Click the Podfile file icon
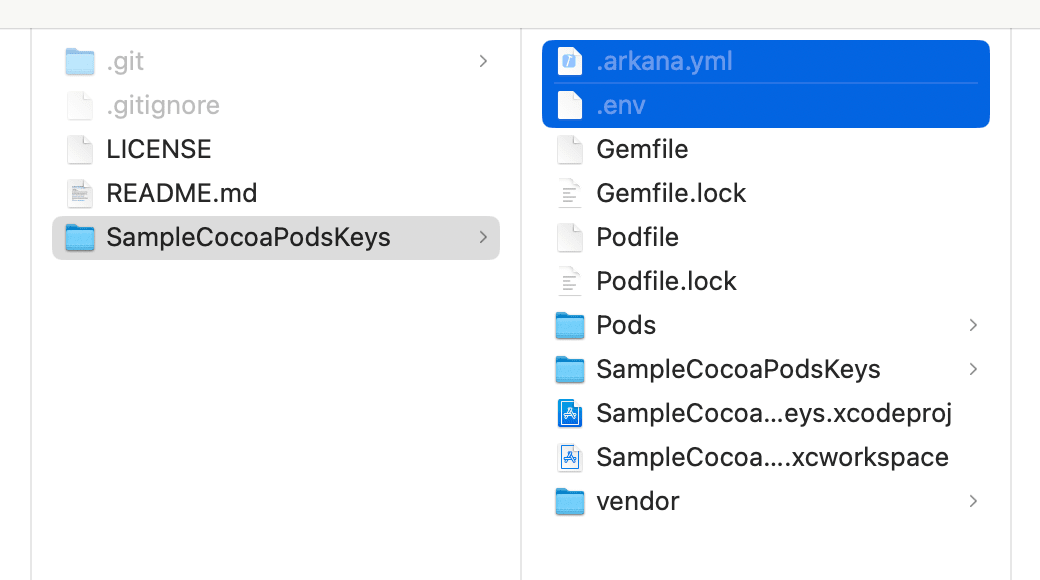 click(570, 238)
